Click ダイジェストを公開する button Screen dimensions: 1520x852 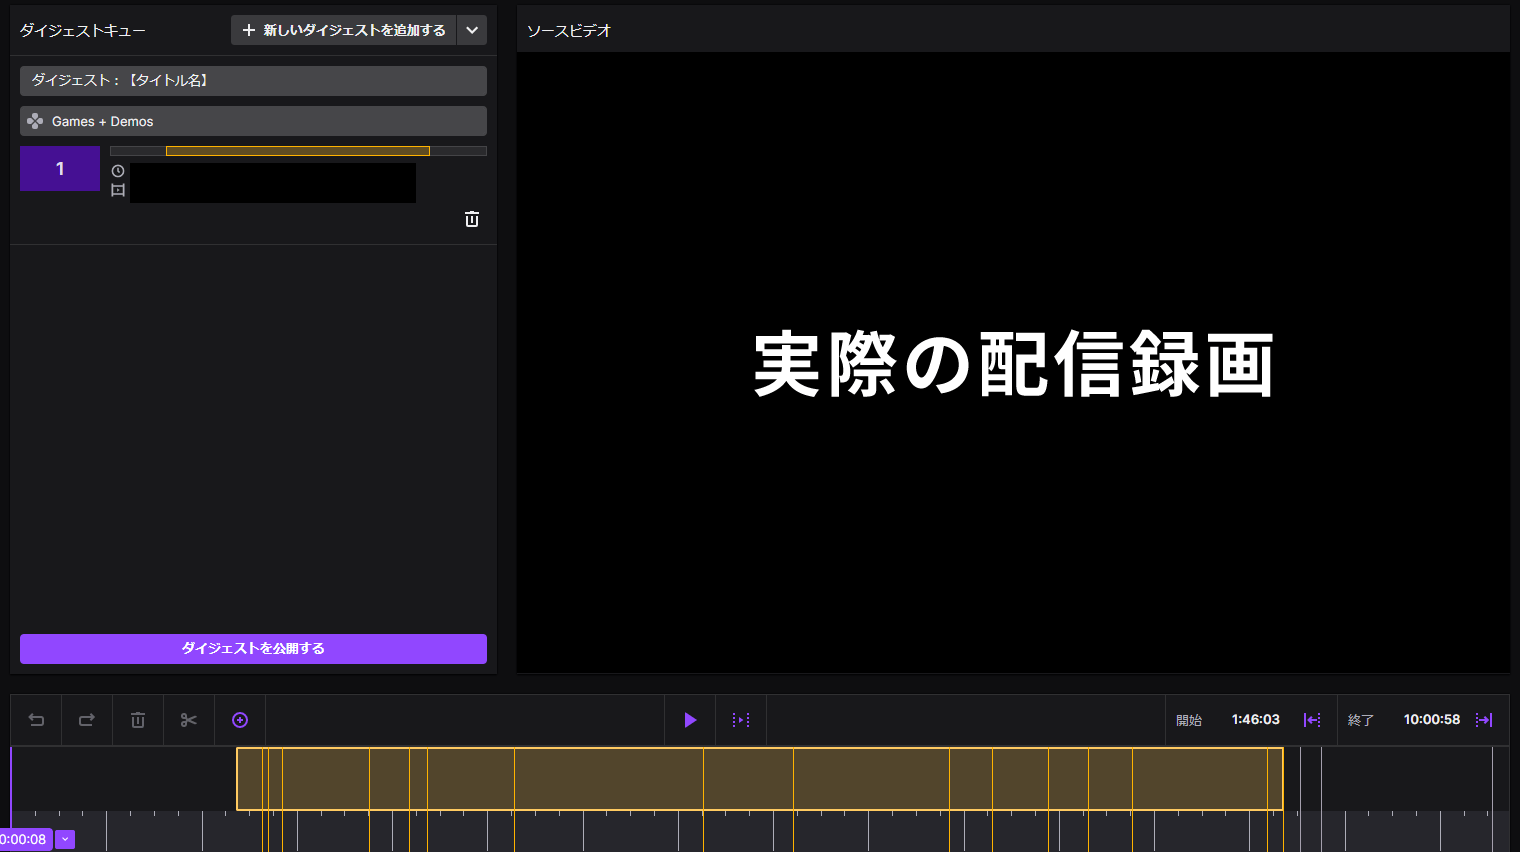point(253,648)
